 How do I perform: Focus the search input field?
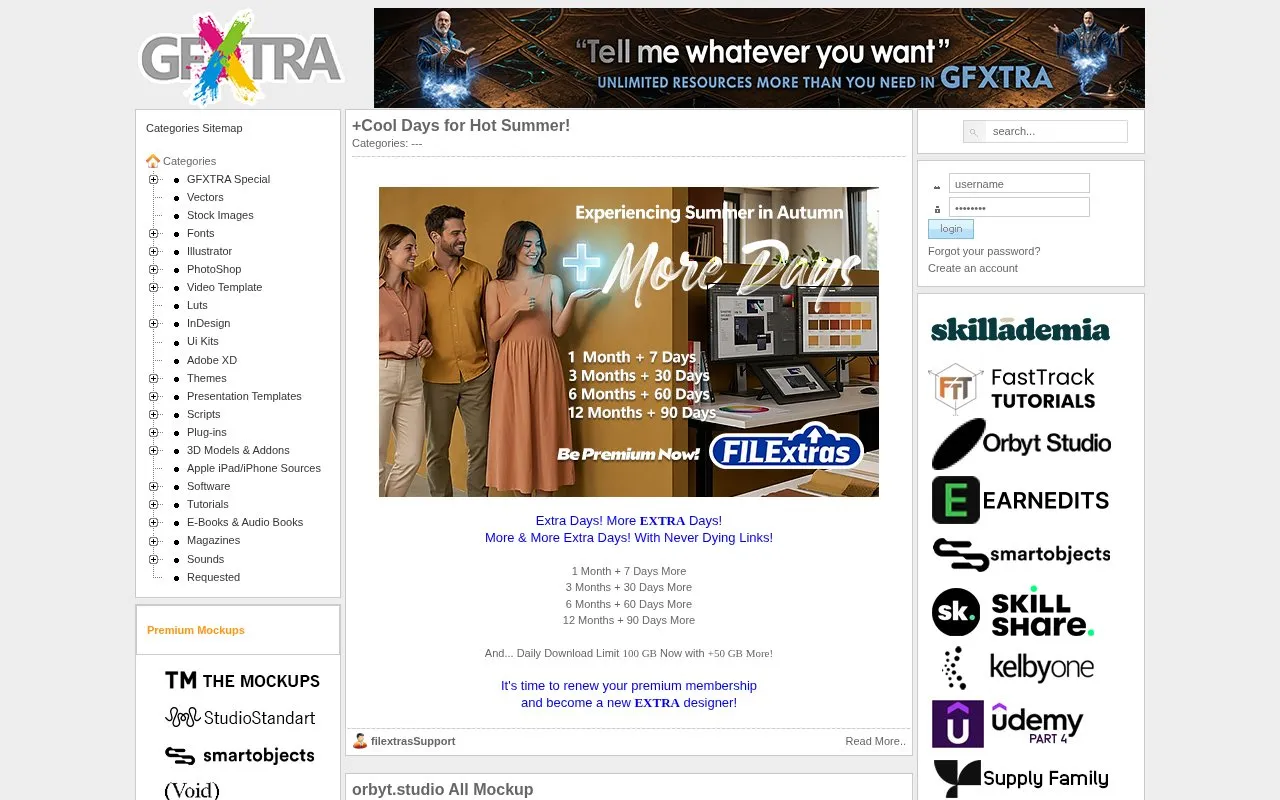click(x=1056, y=132)
